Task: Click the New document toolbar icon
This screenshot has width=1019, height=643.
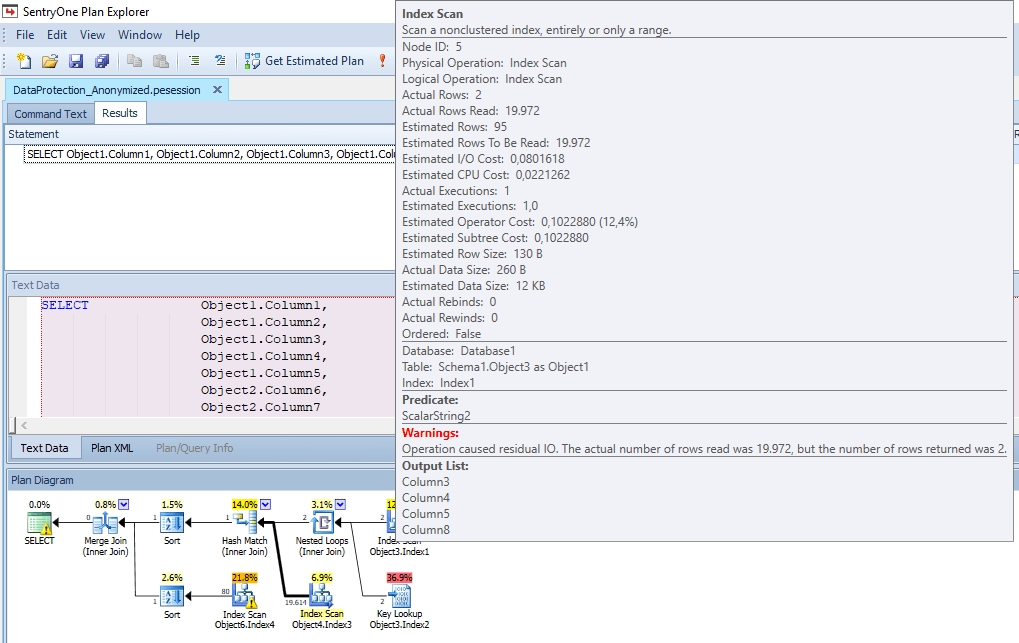Action: pyautogui.click(x=24, y=61)
